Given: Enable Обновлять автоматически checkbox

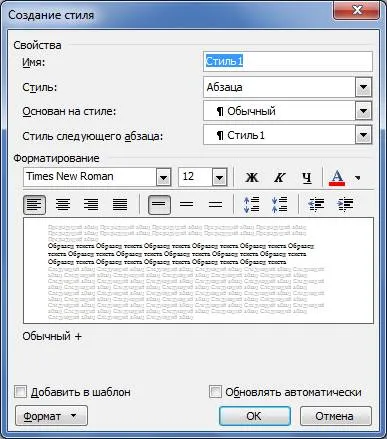Looking at the screenshot, I should tap(215, 392).
